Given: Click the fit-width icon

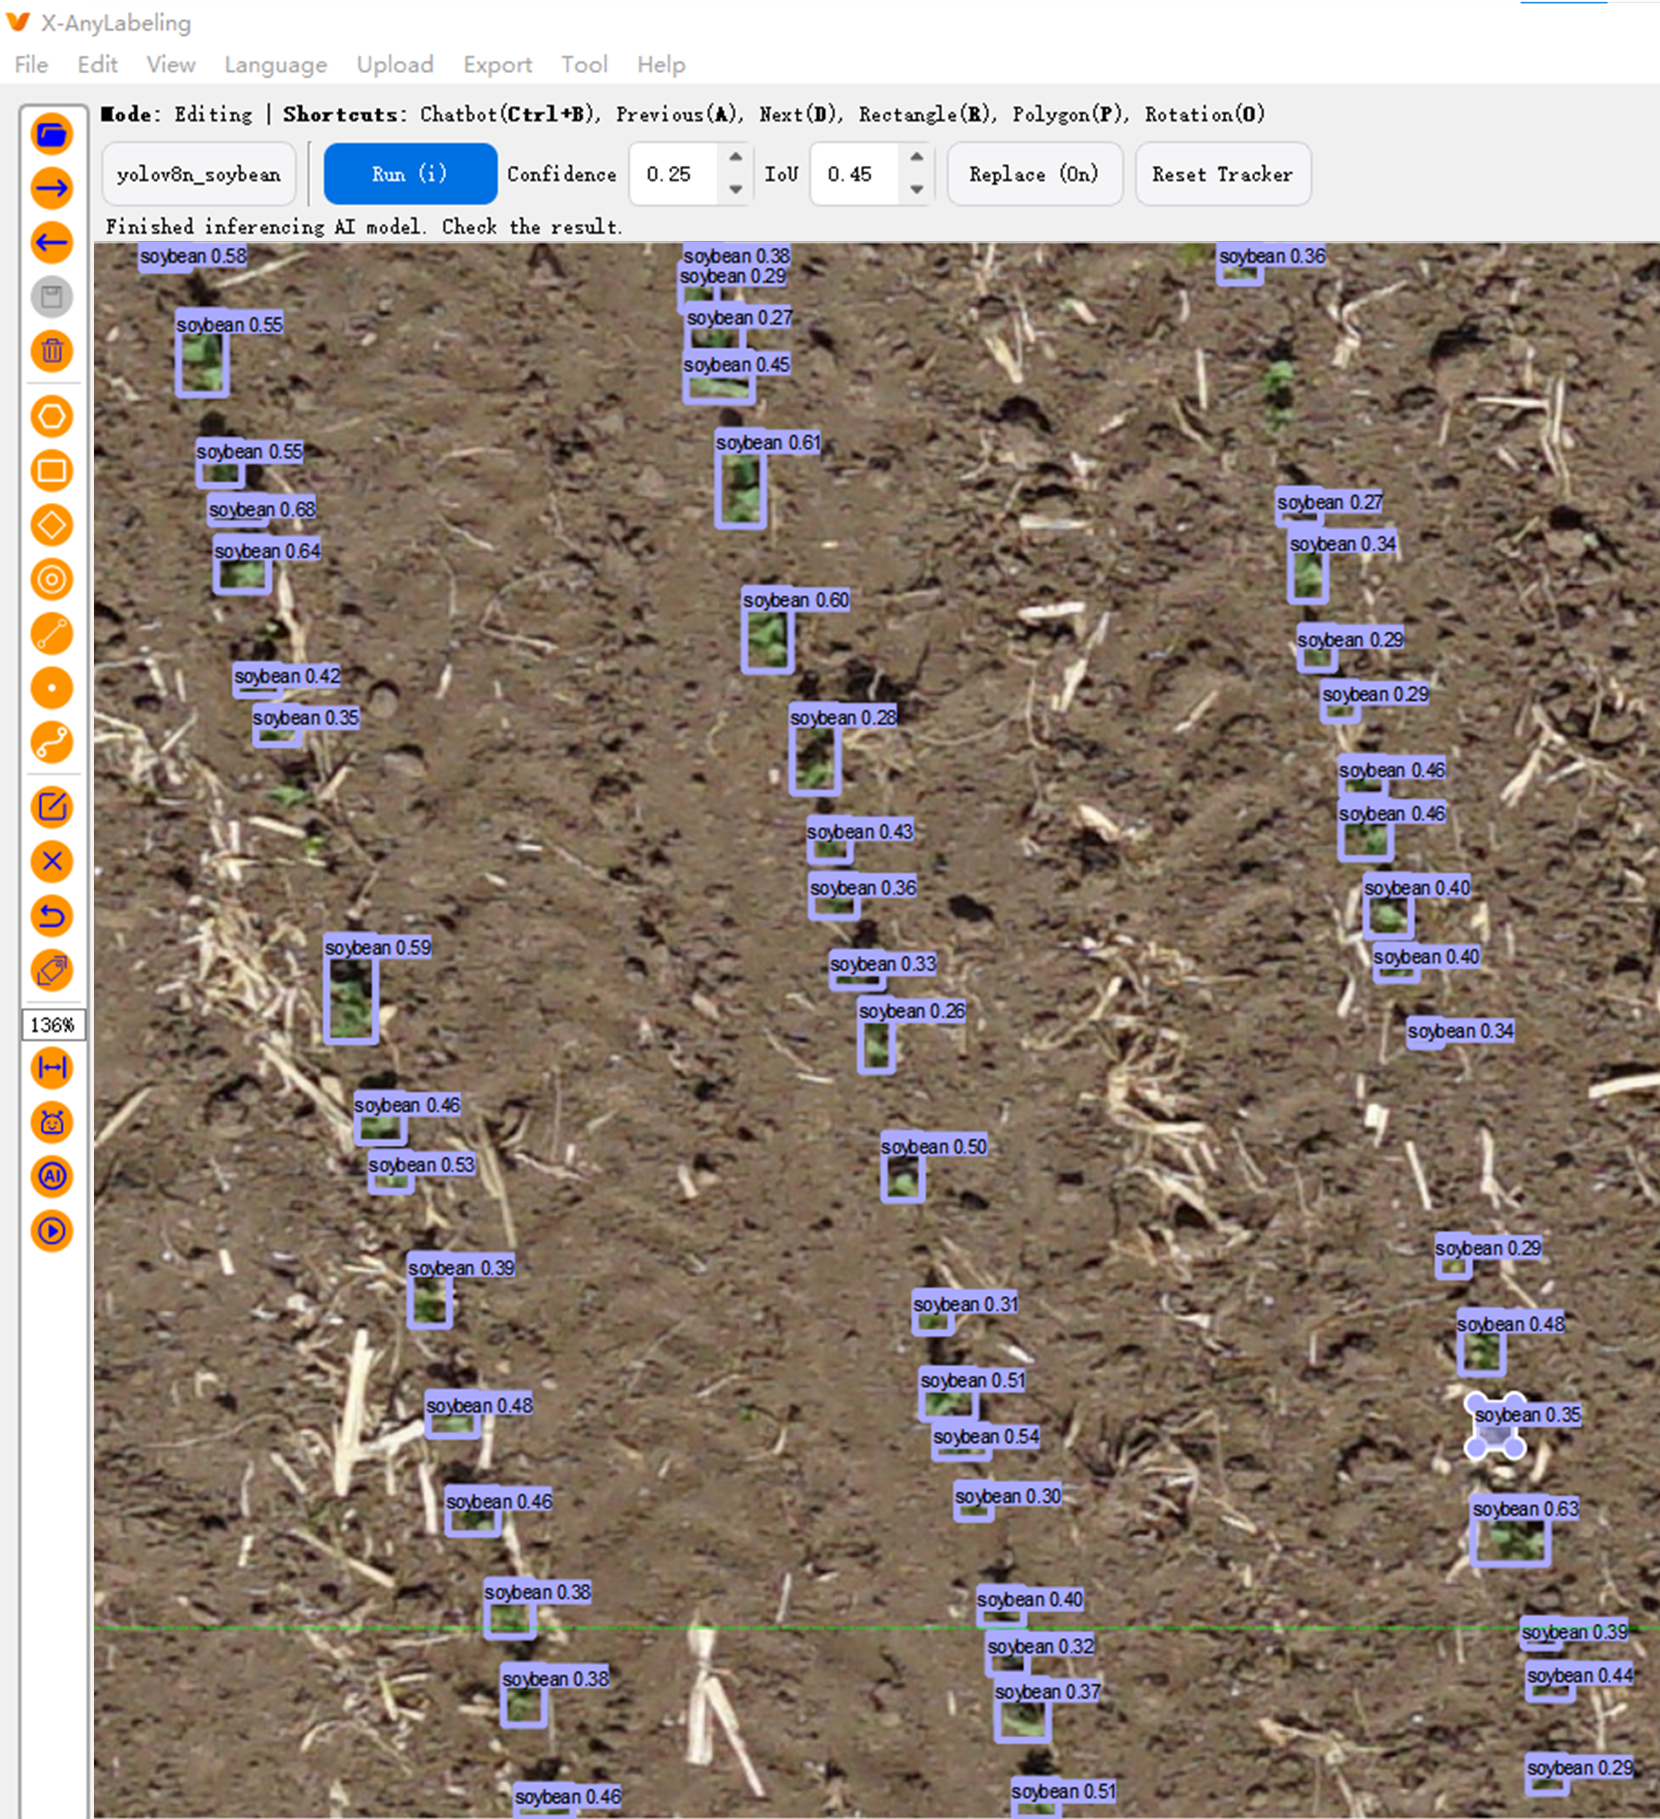Looking at the screenshot, I should click(x=52, y=1068).
